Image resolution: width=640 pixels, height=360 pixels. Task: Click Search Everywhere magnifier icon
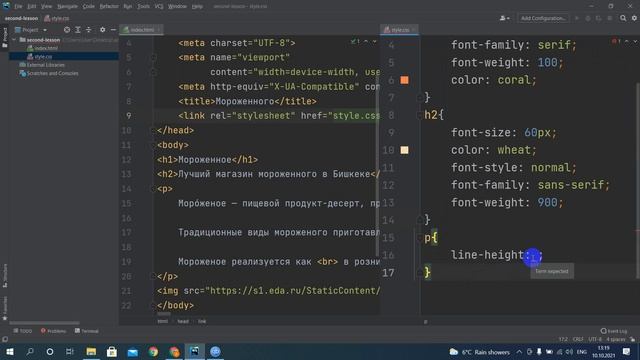pos(623,18)
